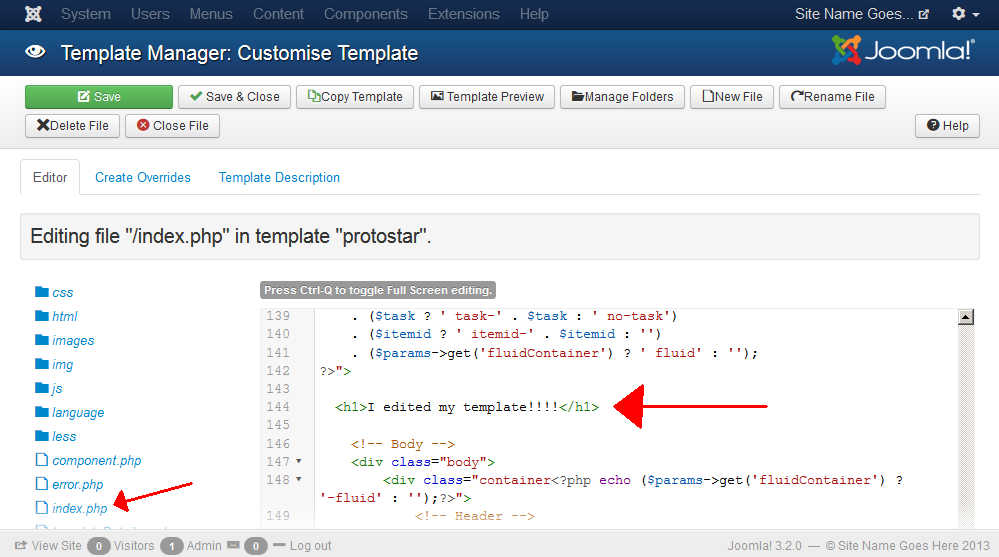
Task: Click Delete File button
Action: [73, 126]
